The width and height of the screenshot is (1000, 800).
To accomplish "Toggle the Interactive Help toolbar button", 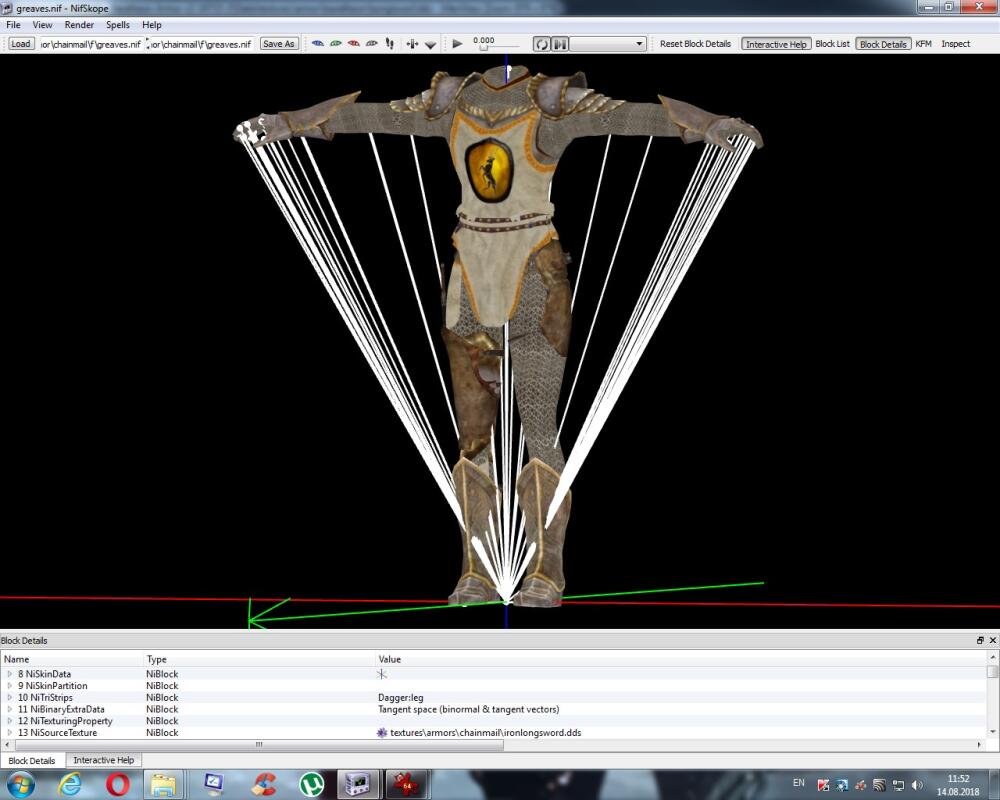I will [776, 44].
